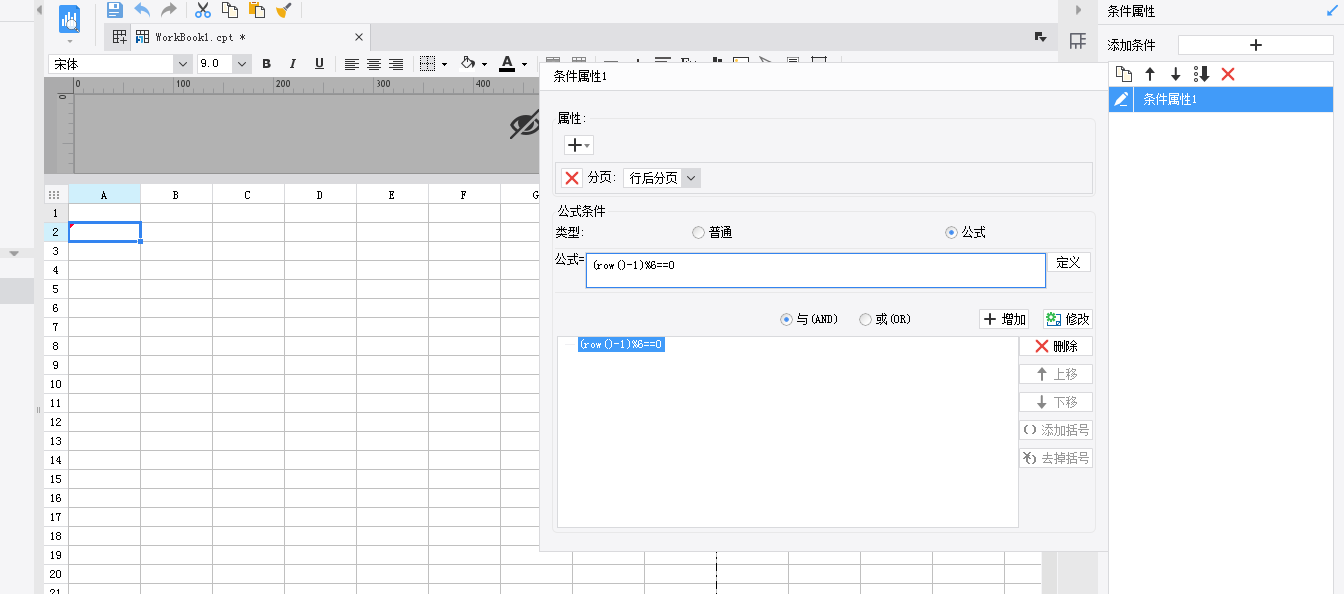Redo the last undone action
This screenshot has width=1344, height=594.
(x=169, y=10)
